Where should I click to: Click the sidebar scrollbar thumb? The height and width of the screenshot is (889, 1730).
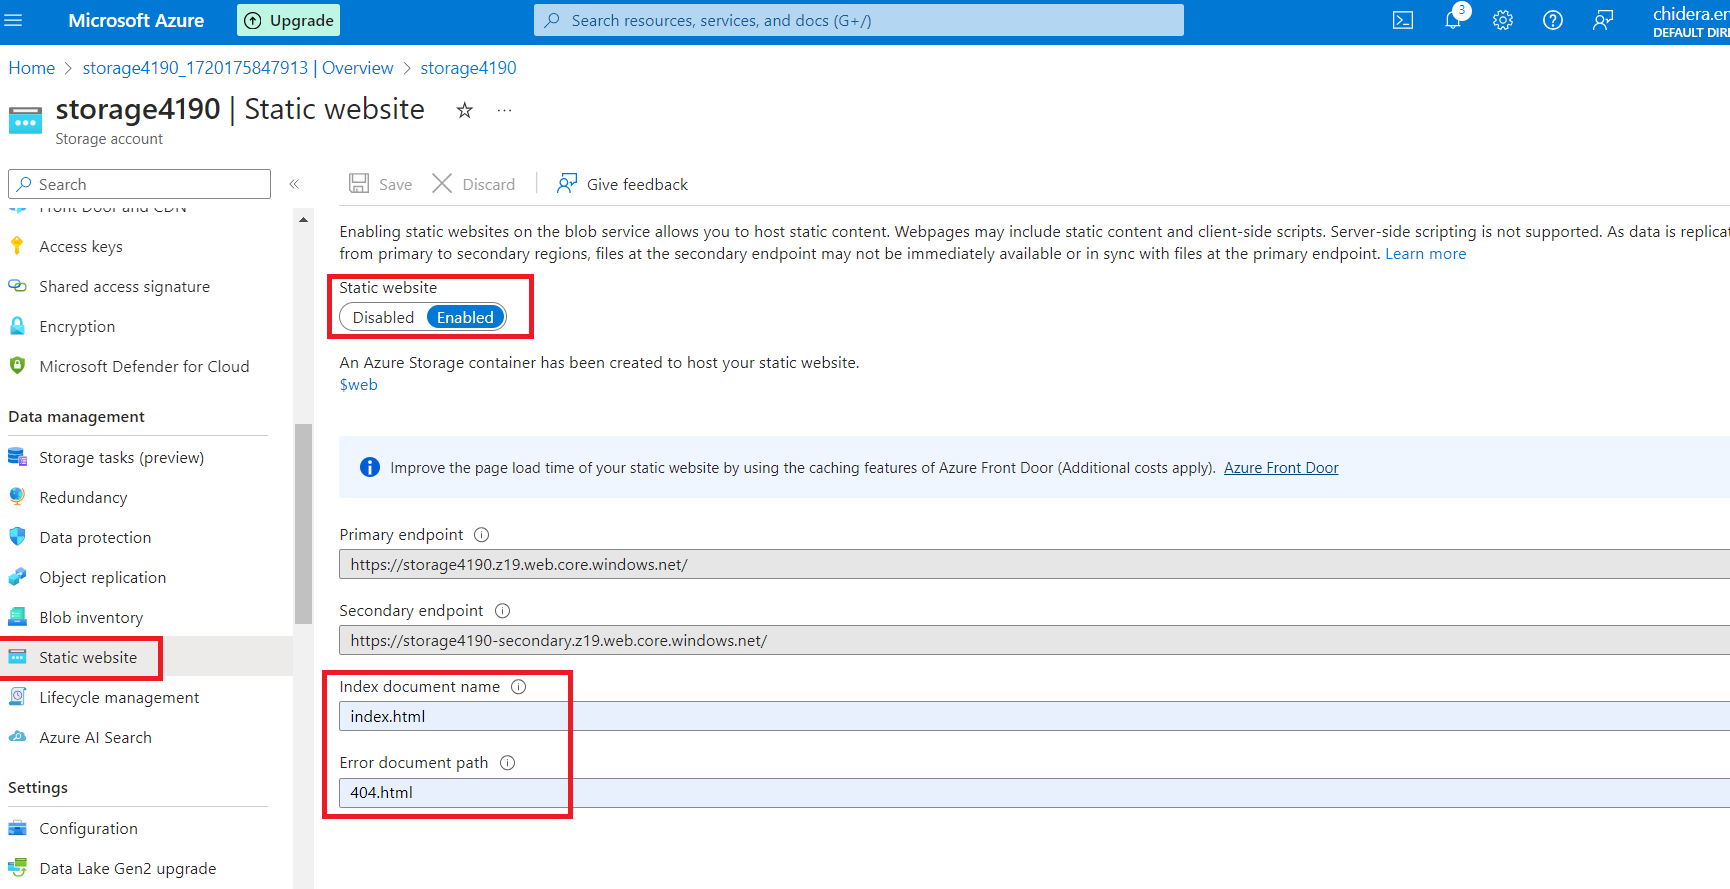(x=303, y=524)
